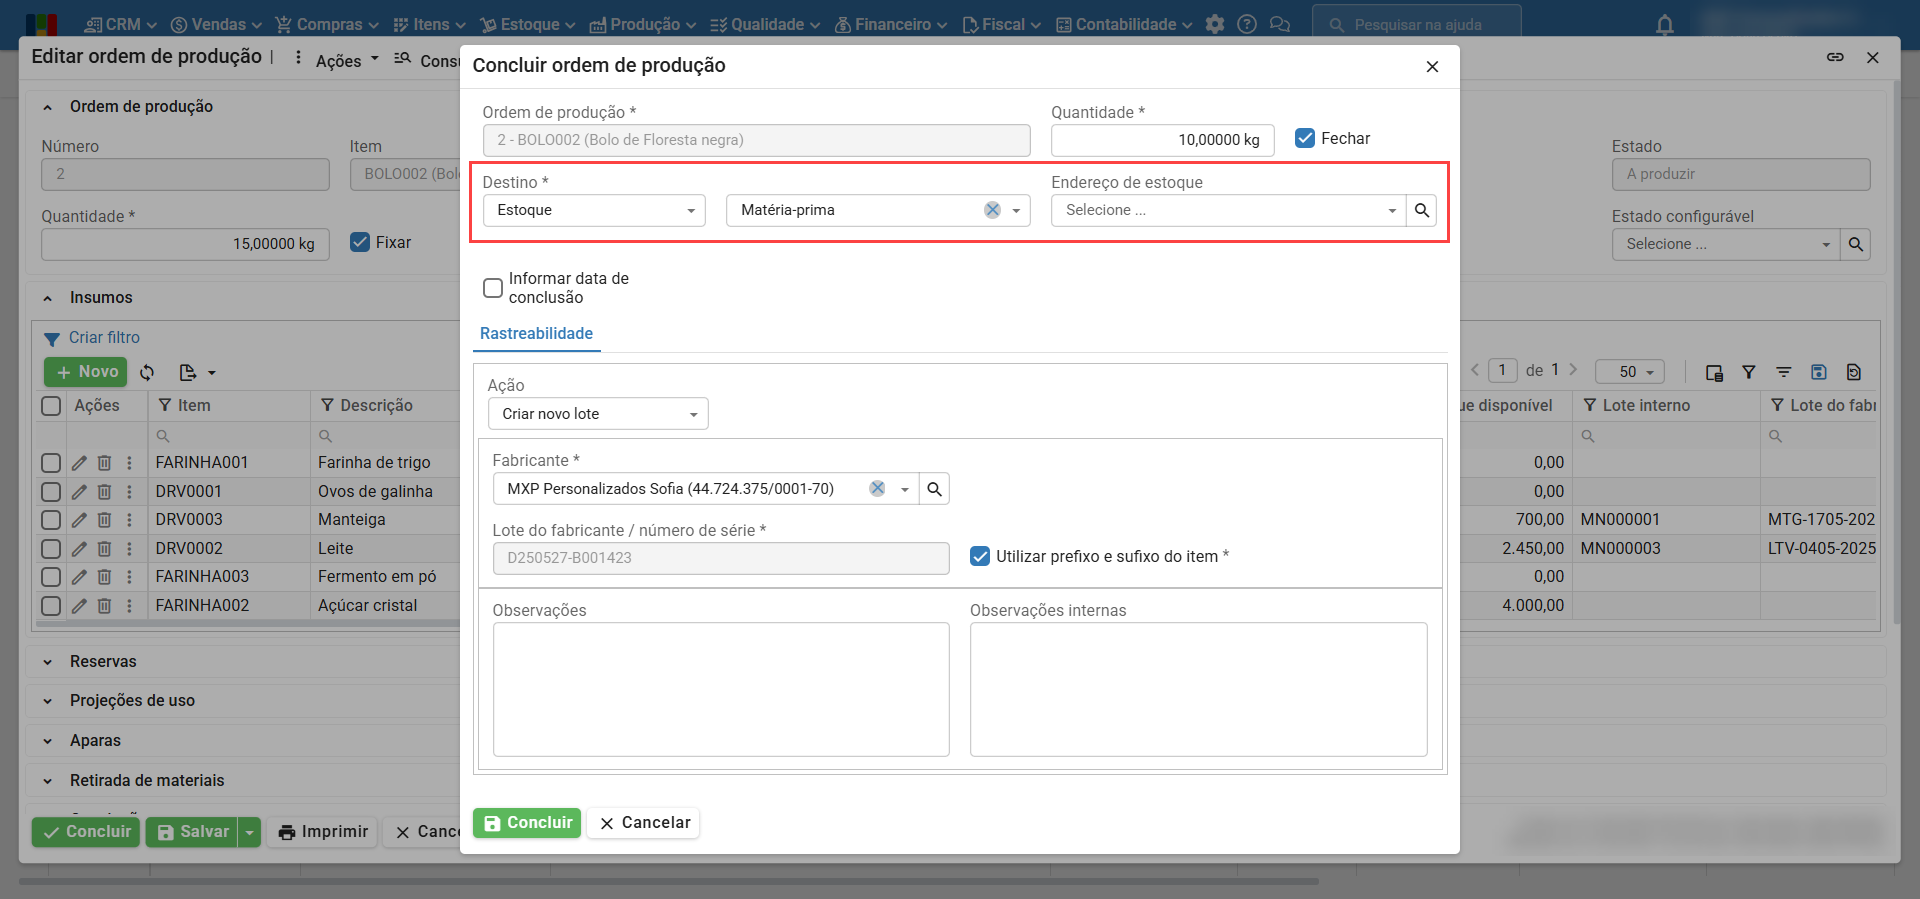The width and height of the screenshot is (1920, 899).
Task: Open the notifications bell
Action: point(1665,25)
